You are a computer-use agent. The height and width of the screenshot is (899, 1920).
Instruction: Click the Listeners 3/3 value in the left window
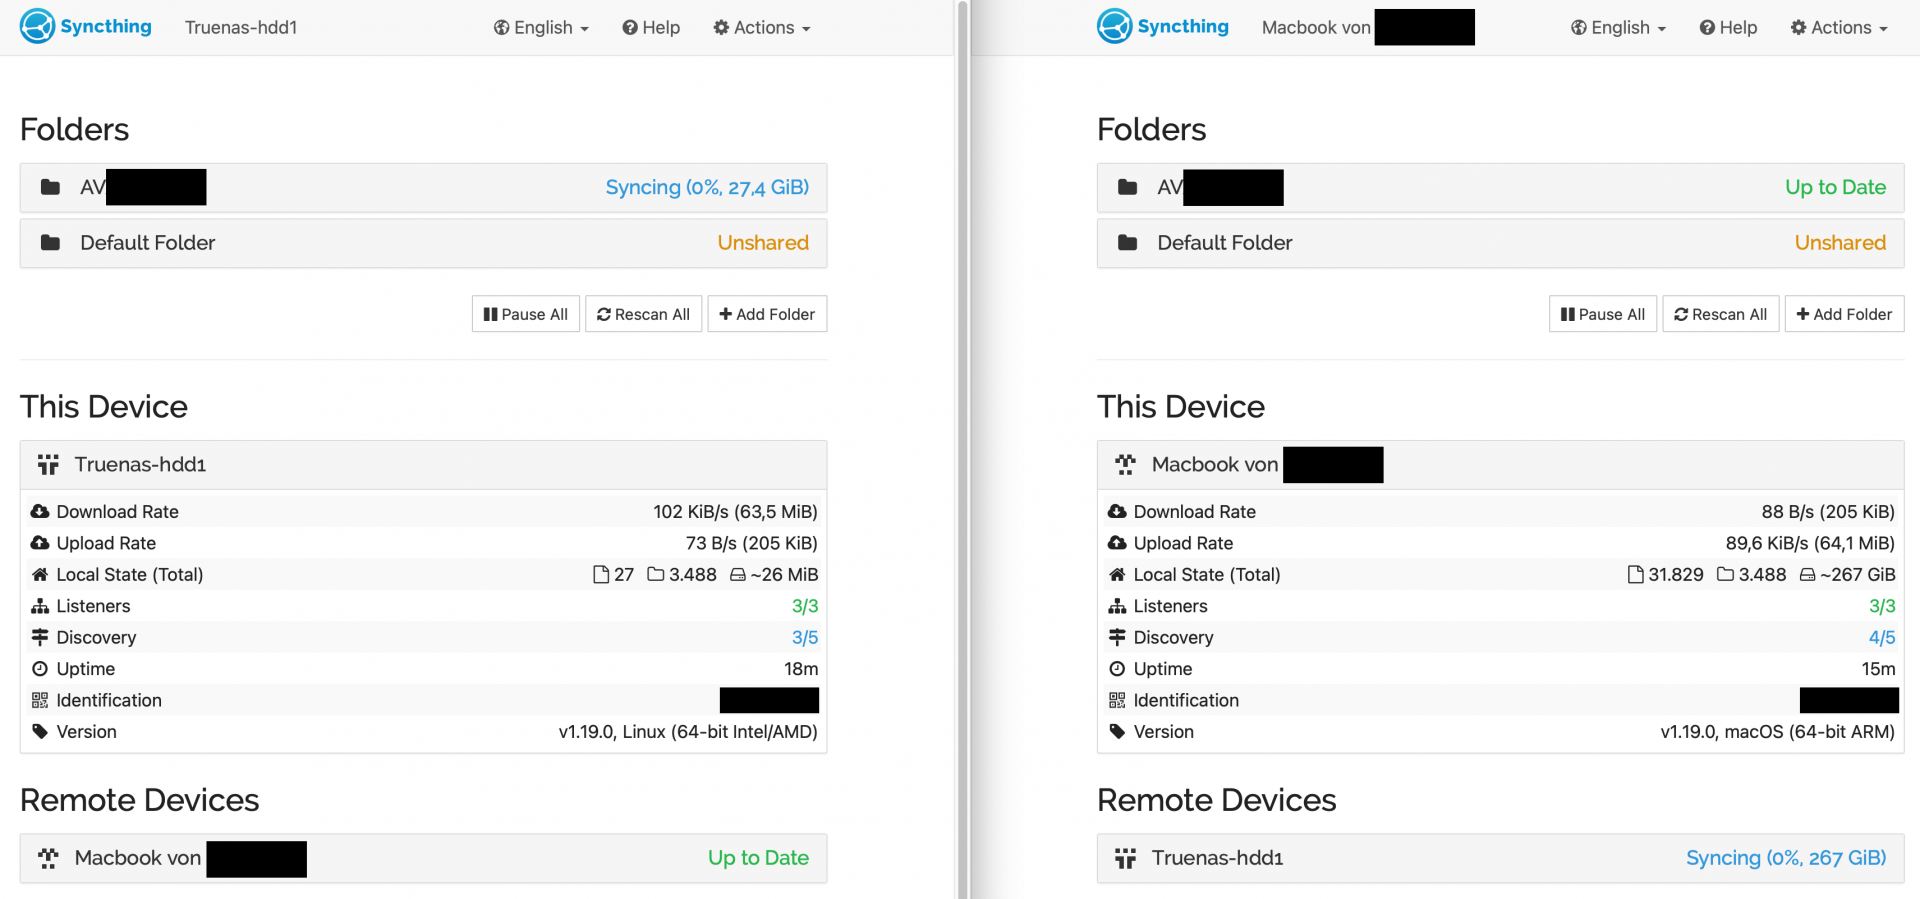pyautogui.click(x=805, y=606)
